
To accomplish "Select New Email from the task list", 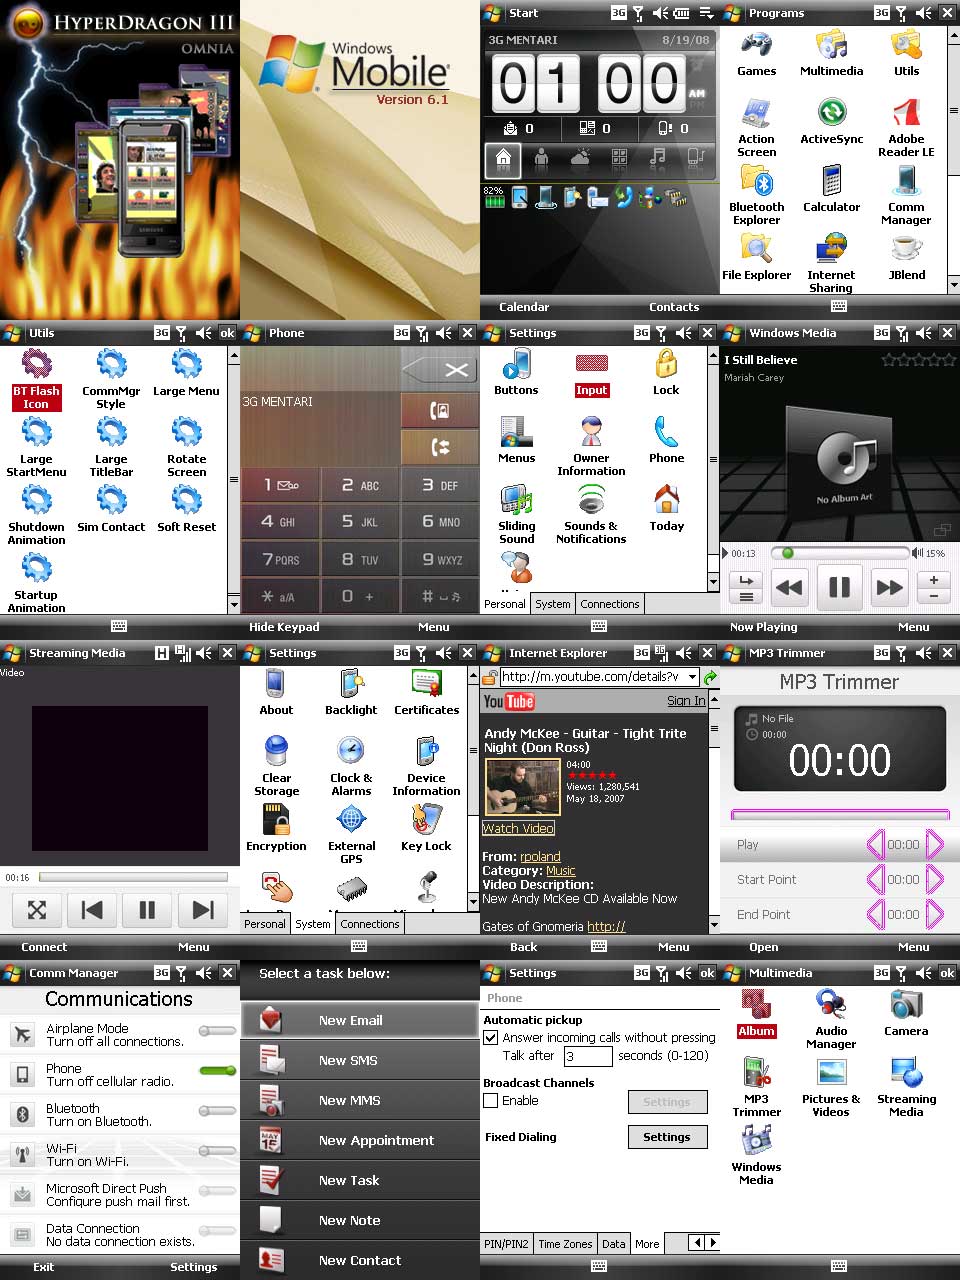I will [360, 1020].
